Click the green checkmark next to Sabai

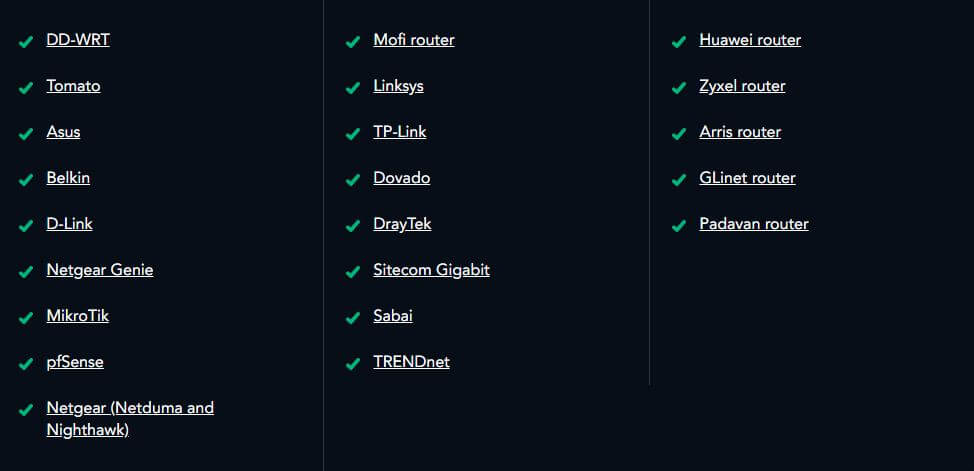point(352,318)
